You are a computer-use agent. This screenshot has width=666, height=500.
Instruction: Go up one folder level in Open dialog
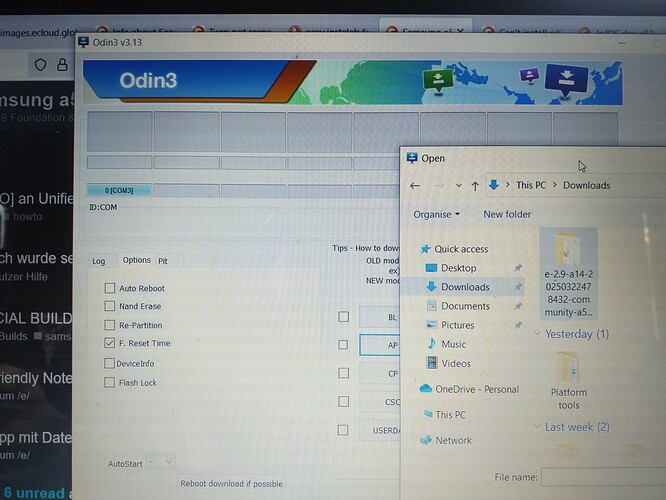click(475, 186)
